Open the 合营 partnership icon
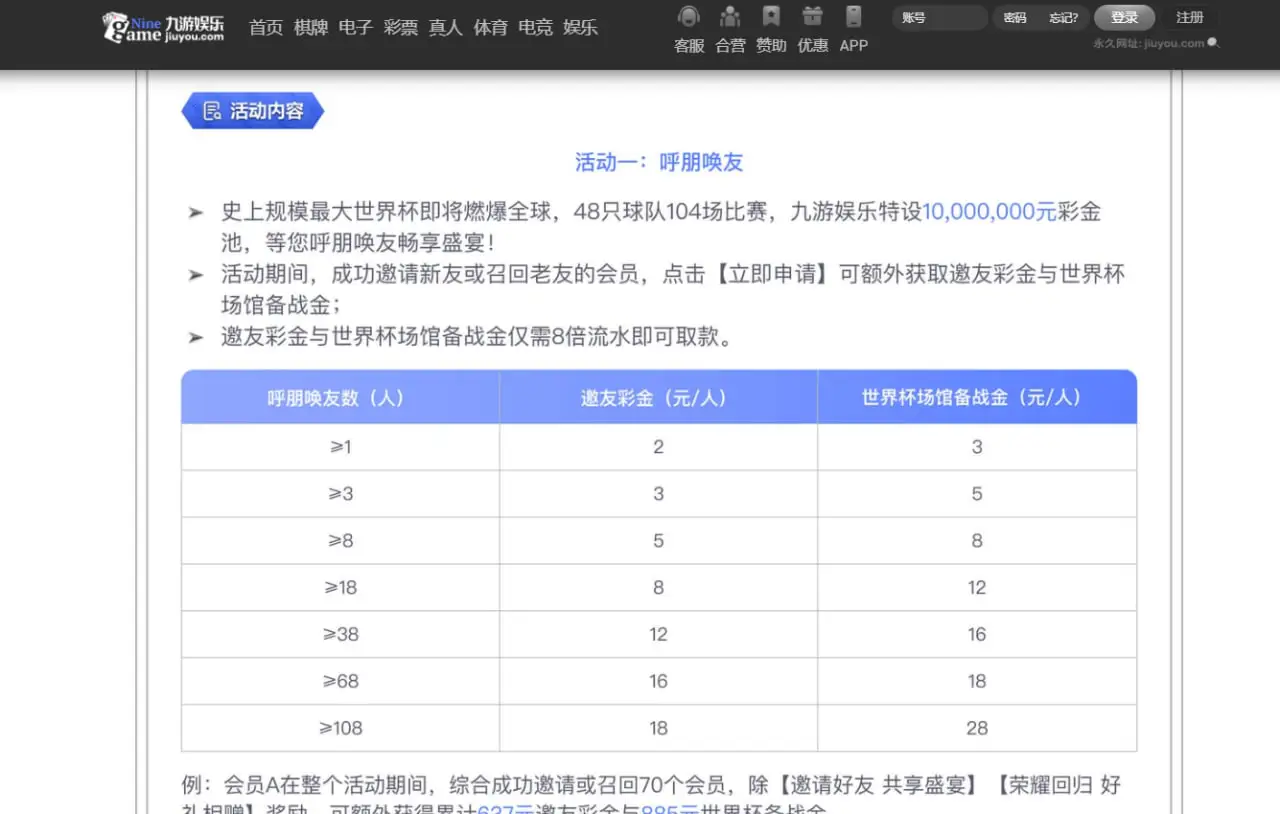This screenshot has width=1280, height=814. [x=730, y=17]
